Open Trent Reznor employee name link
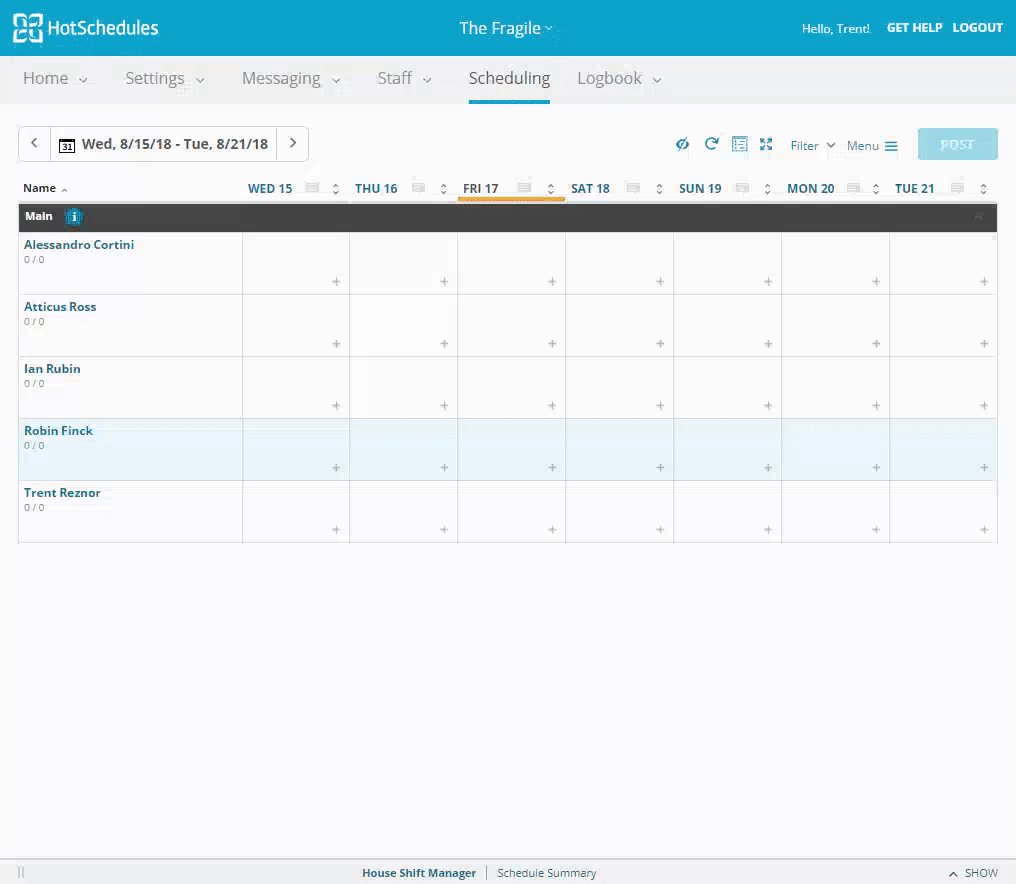The width and height of the screenshot is (1016, 884). tap(62, 493)
